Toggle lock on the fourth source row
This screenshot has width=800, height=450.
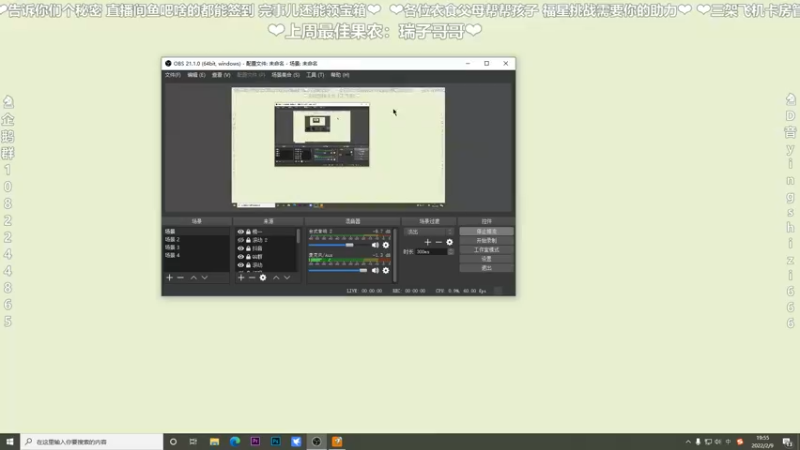(x=248, y=257)
